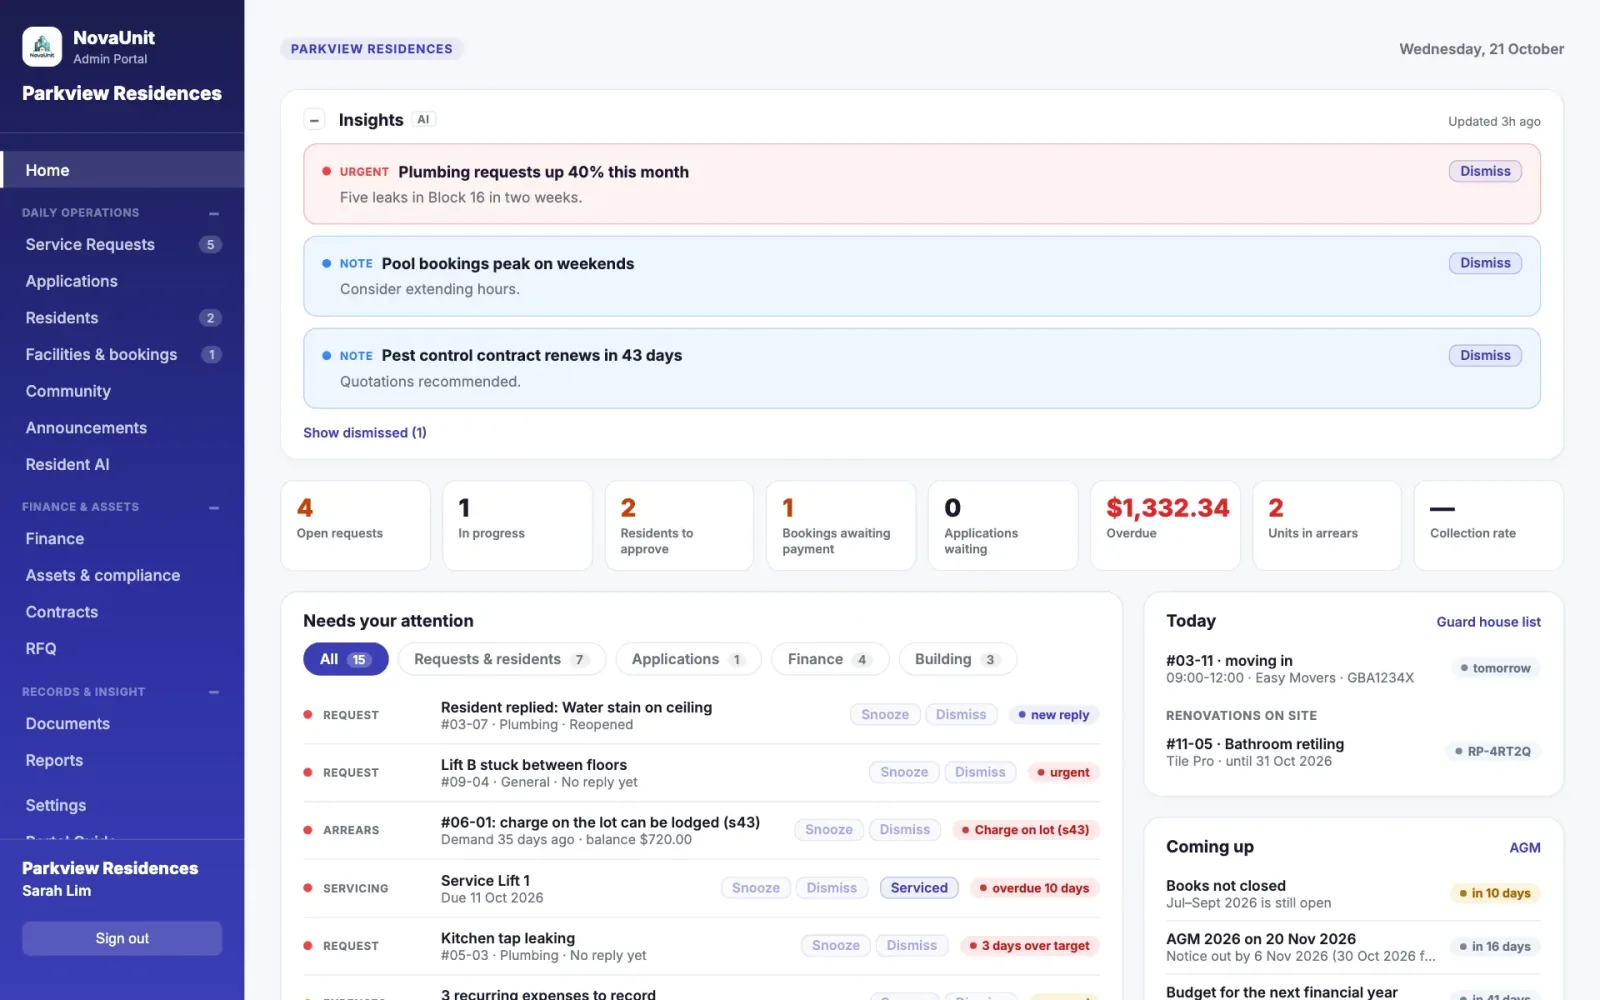Select the All 15 filter tab
1600x1000 pixels.
345,659
